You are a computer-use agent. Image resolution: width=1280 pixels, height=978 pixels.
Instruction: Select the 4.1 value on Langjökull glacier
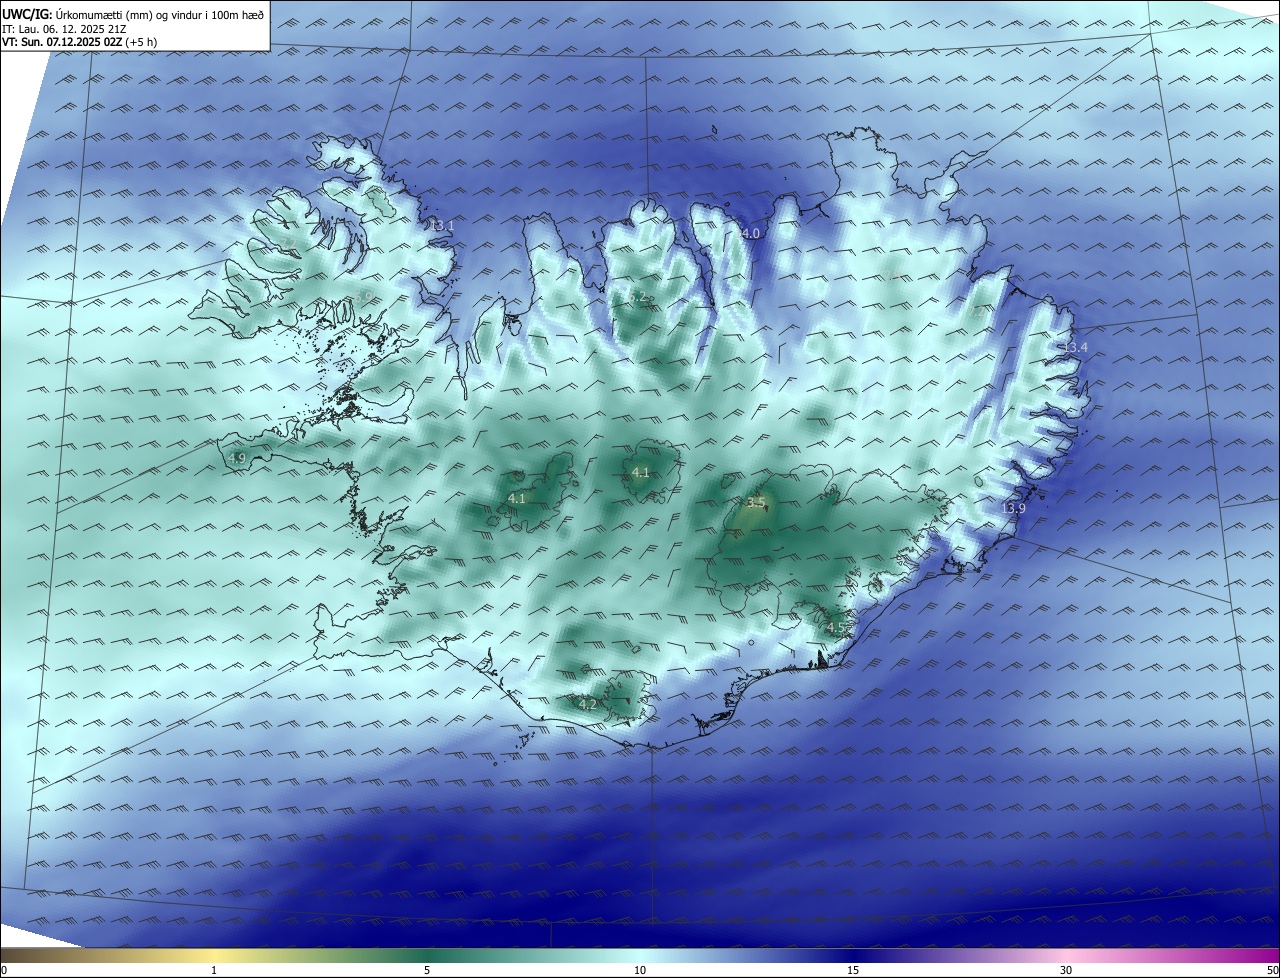tap(517, 497)
